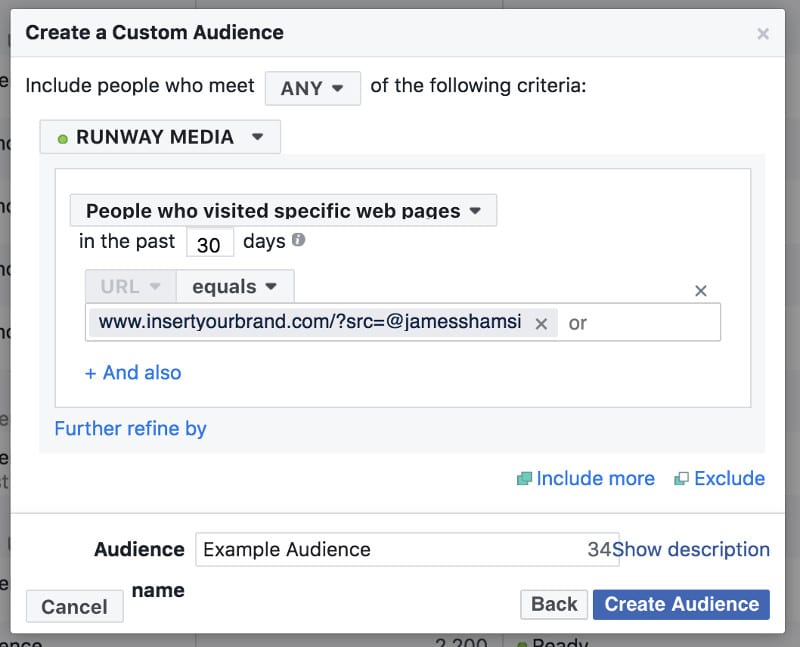Click the info icon next to days
The image size is (800, 647).
pyautogui.click(x=298, y=240)
